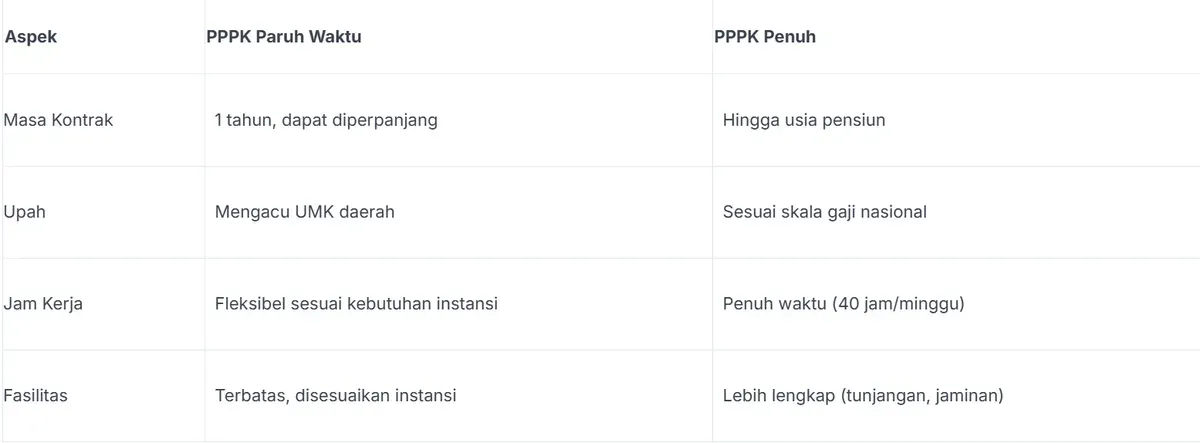Select the Fasilitas row label
This screenshot has height=443, width=1200.
point(36,396)
